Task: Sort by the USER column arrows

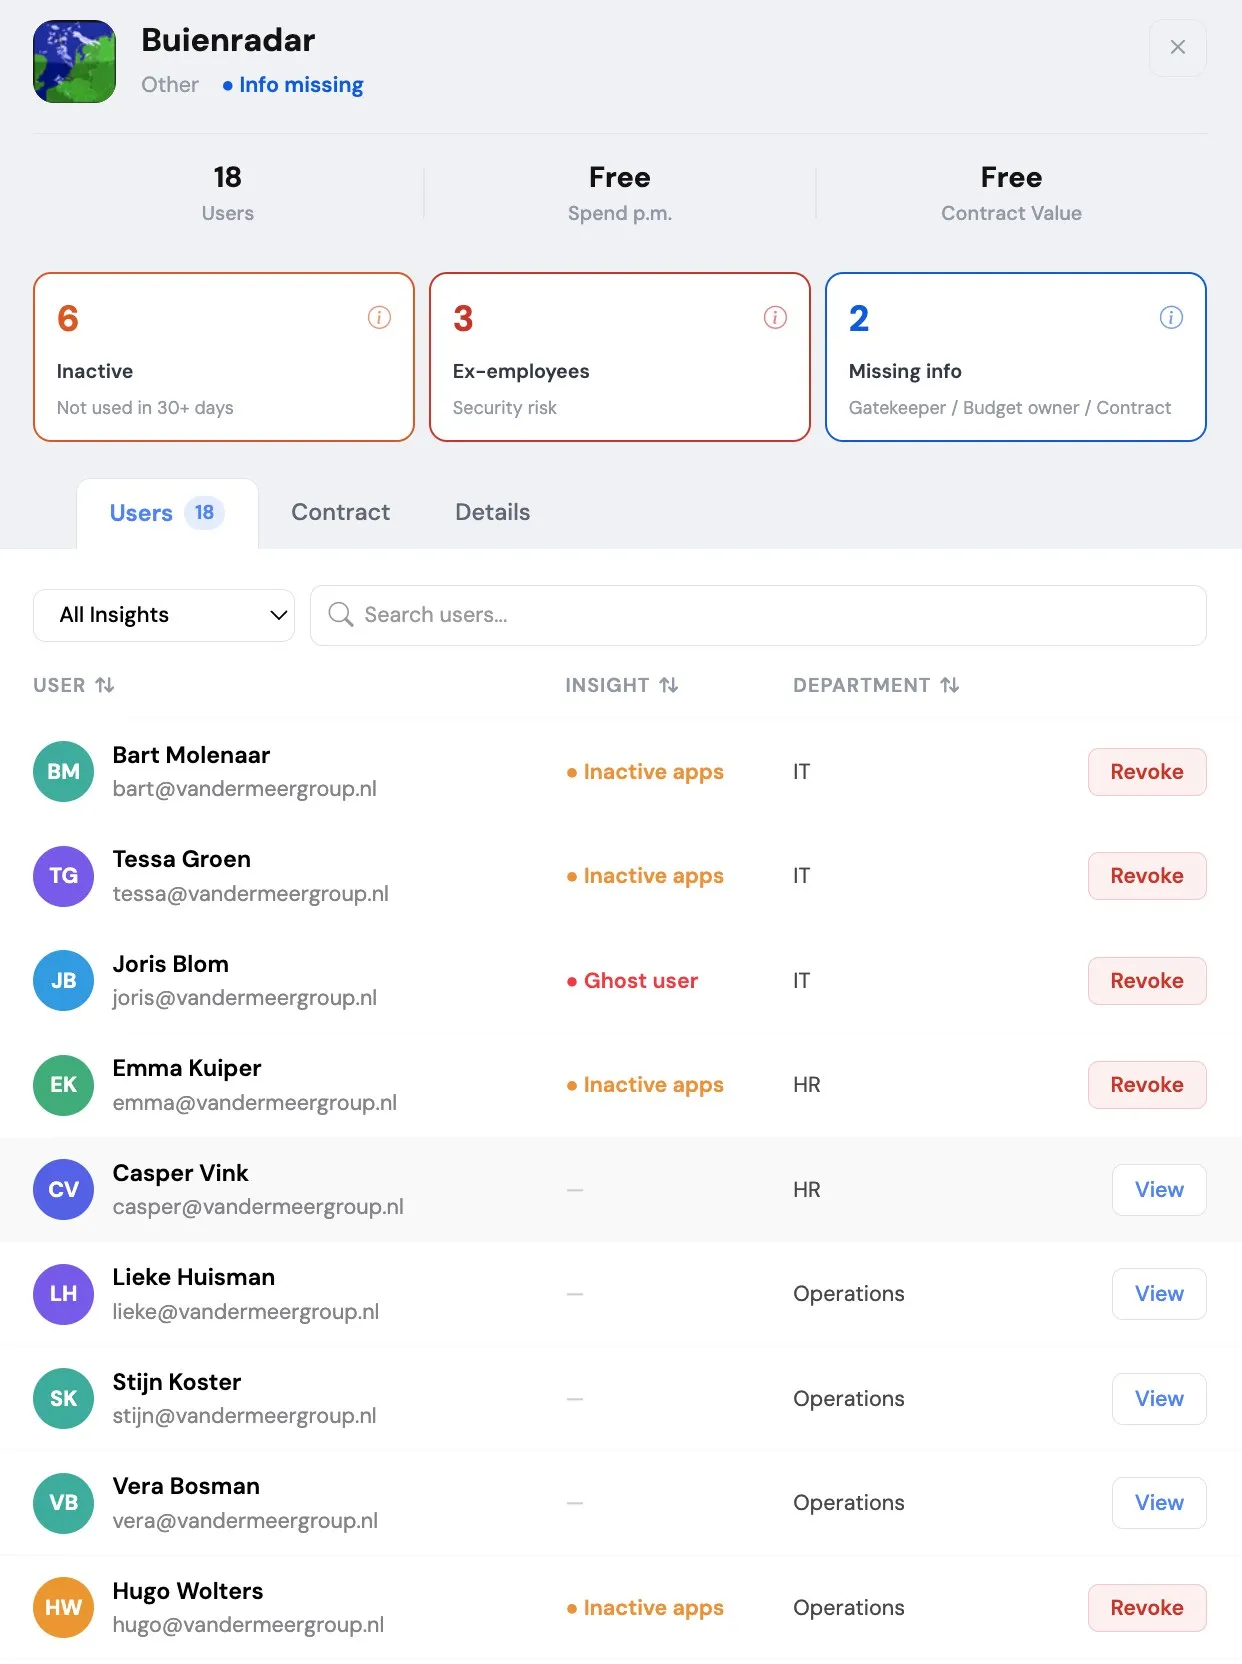Action: pos(105,685)
